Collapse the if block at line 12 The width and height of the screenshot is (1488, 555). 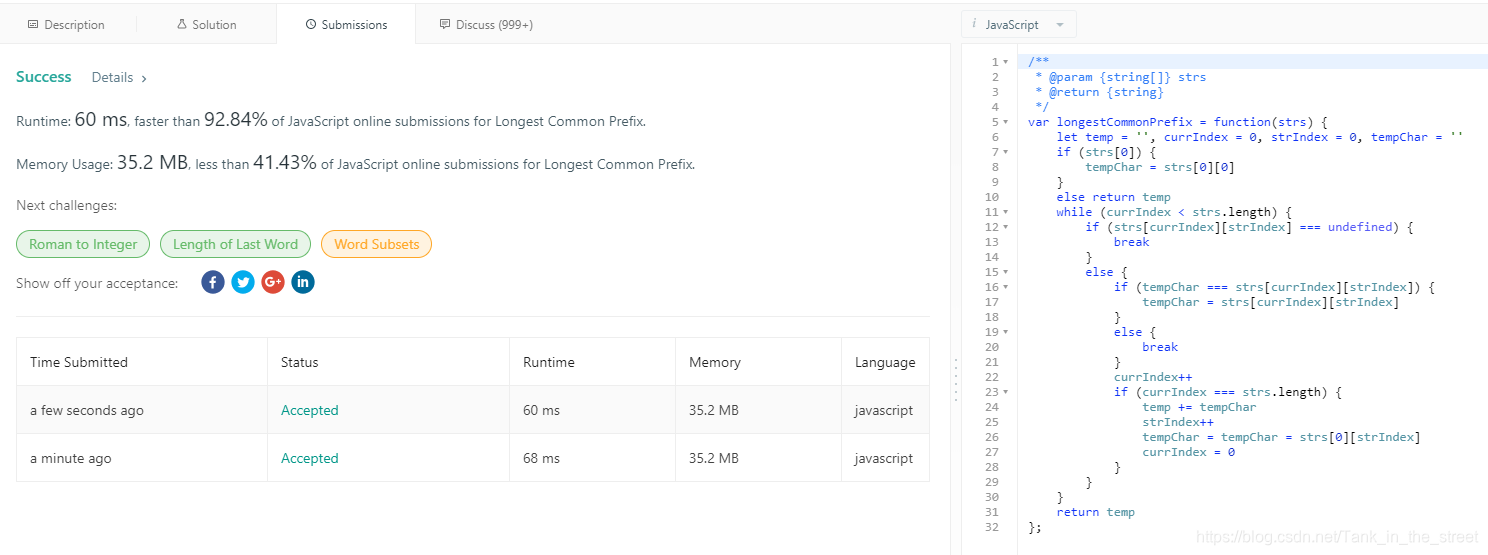[x=1006, y=227]
